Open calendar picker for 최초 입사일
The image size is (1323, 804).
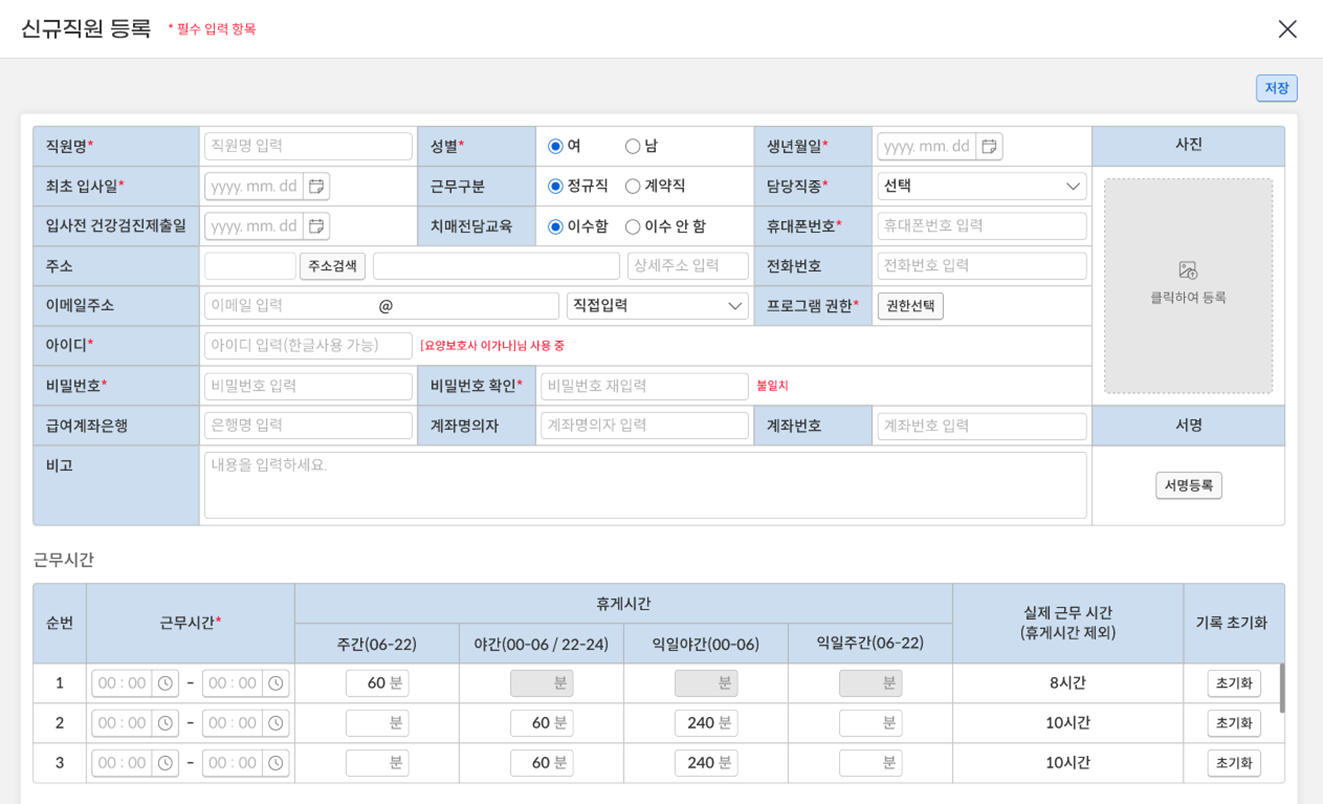[316, 186]
